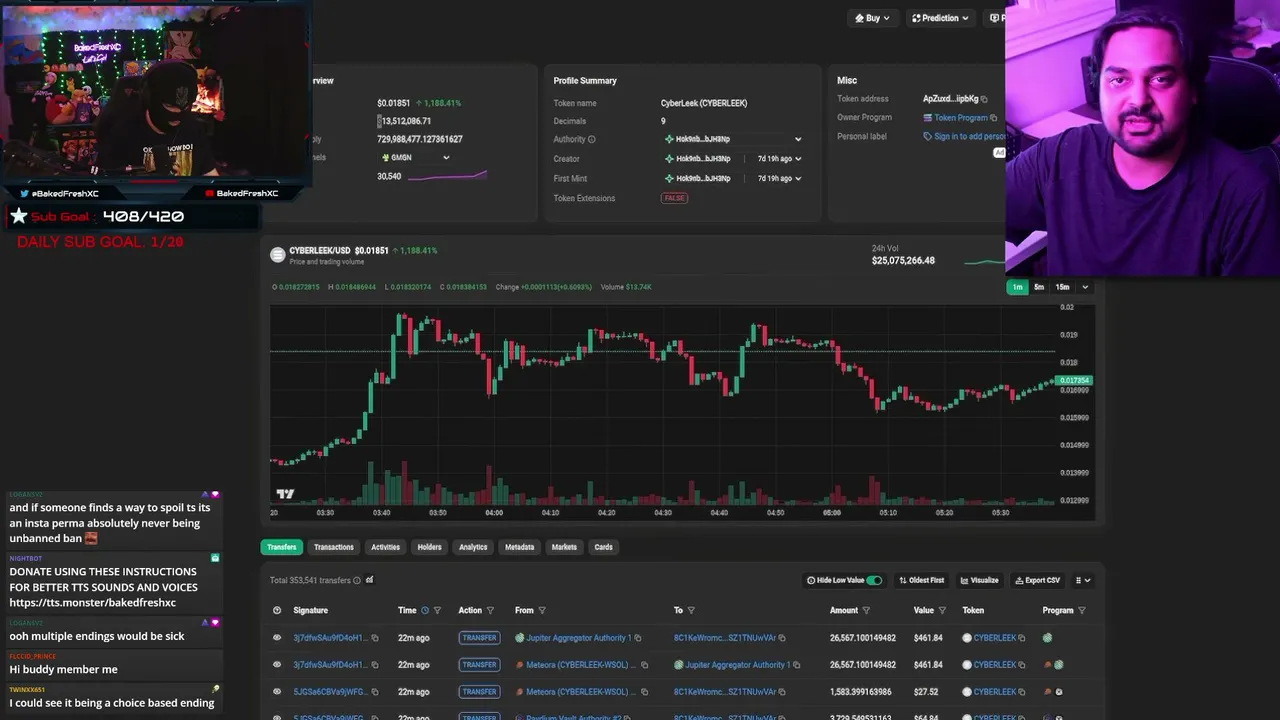Image resolution: width=1280 pixels, height=720 pixels.
Task: Copy the Token Program address
Action: point(994,118)
